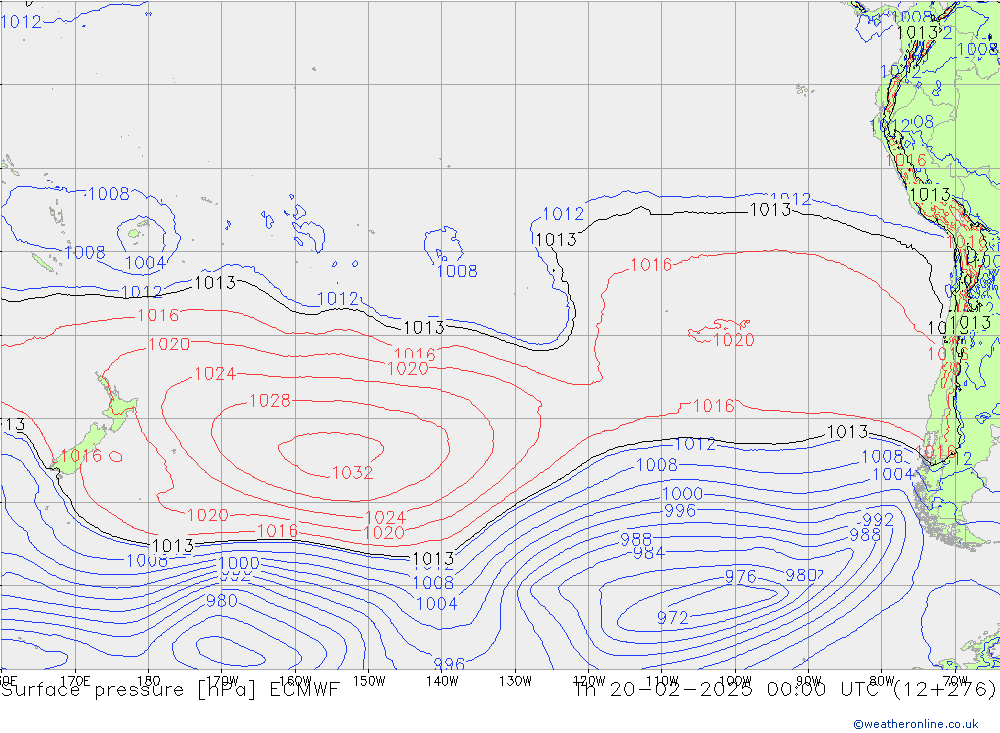Click the 984 isobar label
This screenshot has height=733, width=1000.
pos(649,552)
